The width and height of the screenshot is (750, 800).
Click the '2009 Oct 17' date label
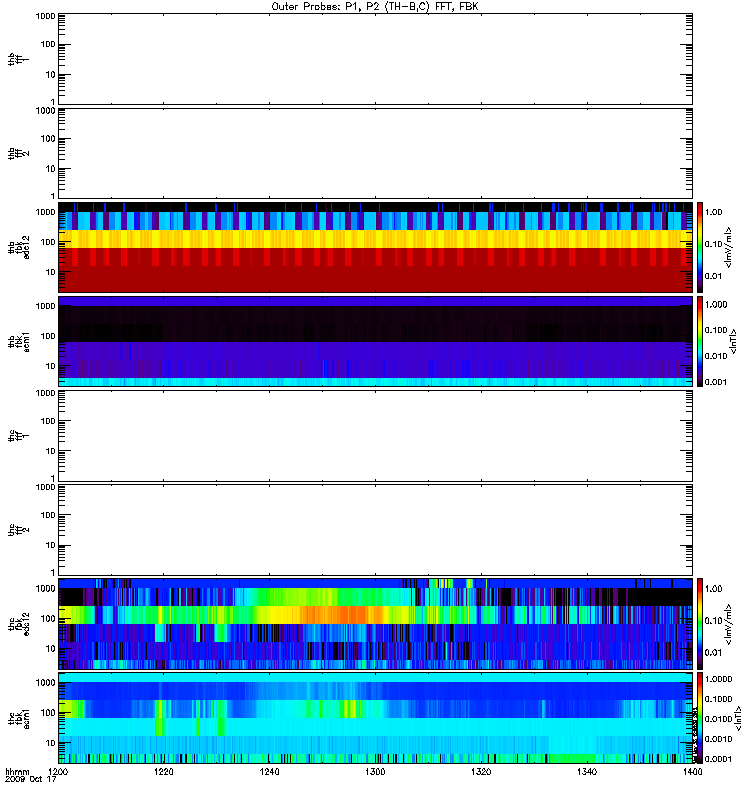pyautogui.click(x=30, y=779)
